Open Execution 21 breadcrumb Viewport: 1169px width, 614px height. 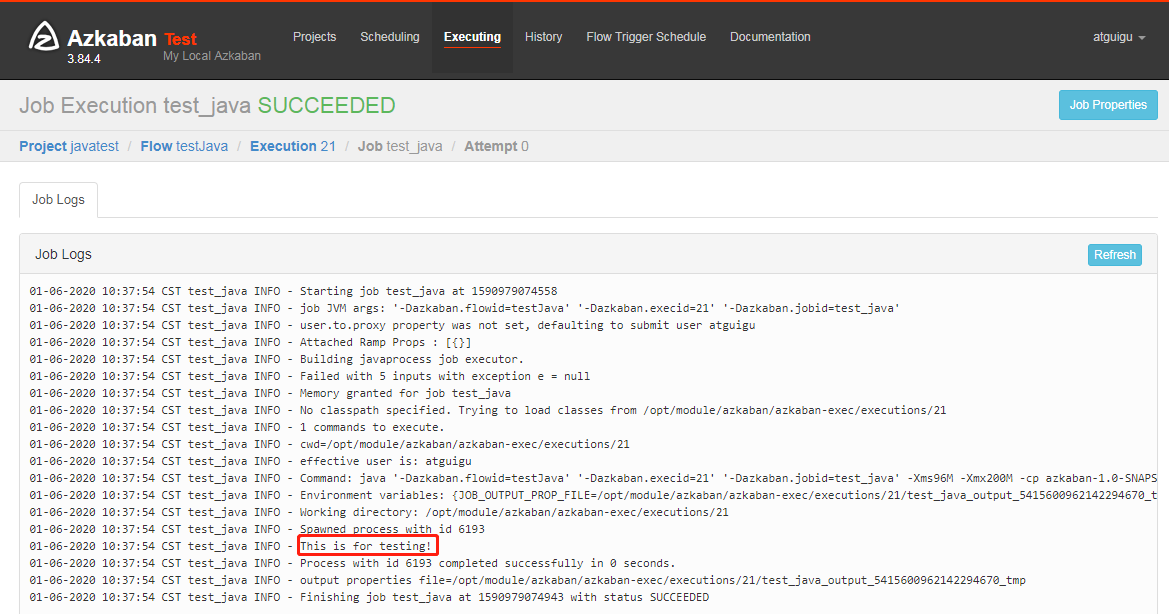293,146
